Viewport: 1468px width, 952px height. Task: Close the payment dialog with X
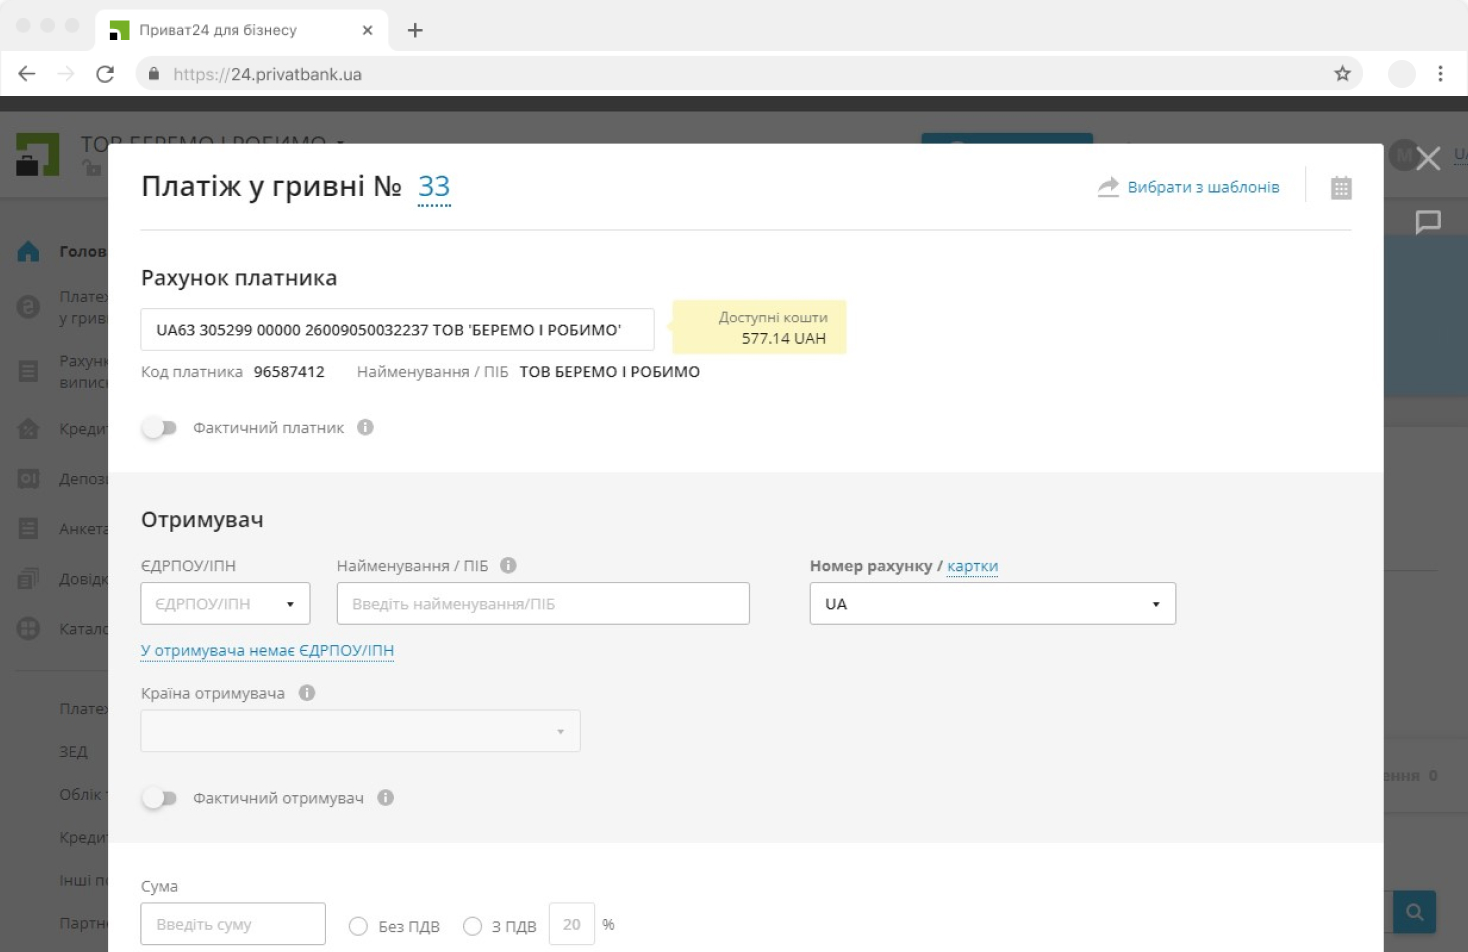1428,158
